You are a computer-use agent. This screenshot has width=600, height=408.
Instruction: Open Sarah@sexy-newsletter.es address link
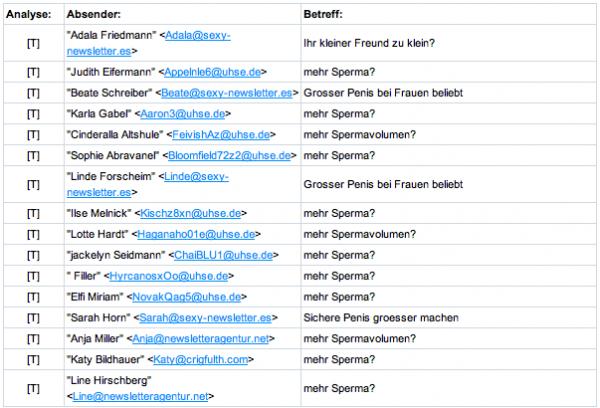pos(205,318)
